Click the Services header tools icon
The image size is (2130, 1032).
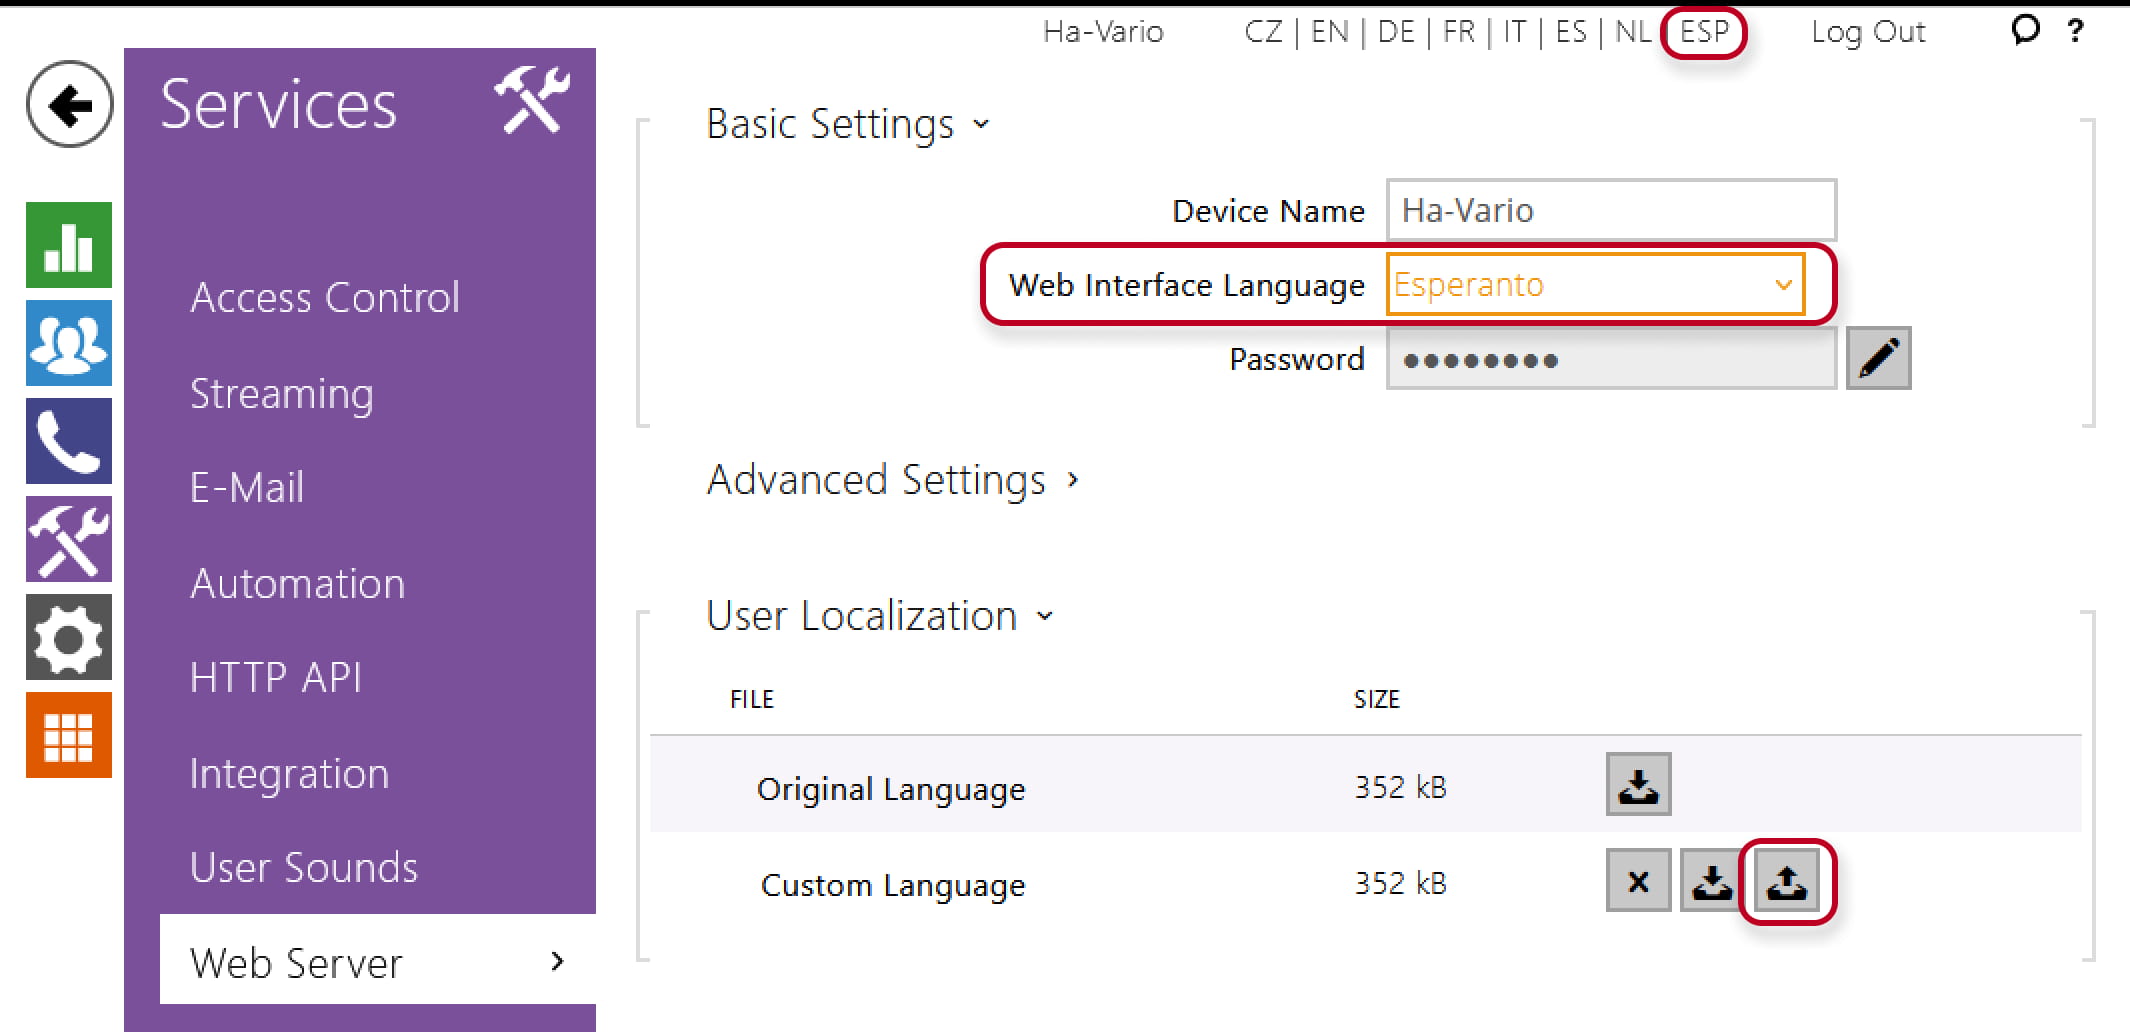[x=532, y=100]
